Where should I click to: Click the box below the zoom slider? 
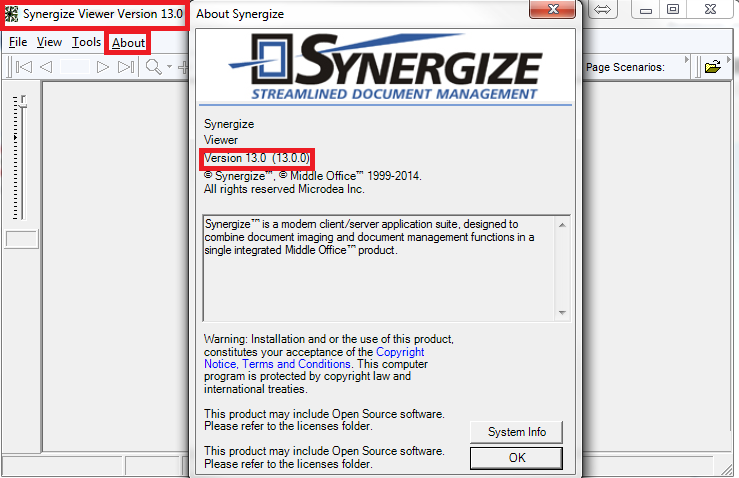(21, 239)
